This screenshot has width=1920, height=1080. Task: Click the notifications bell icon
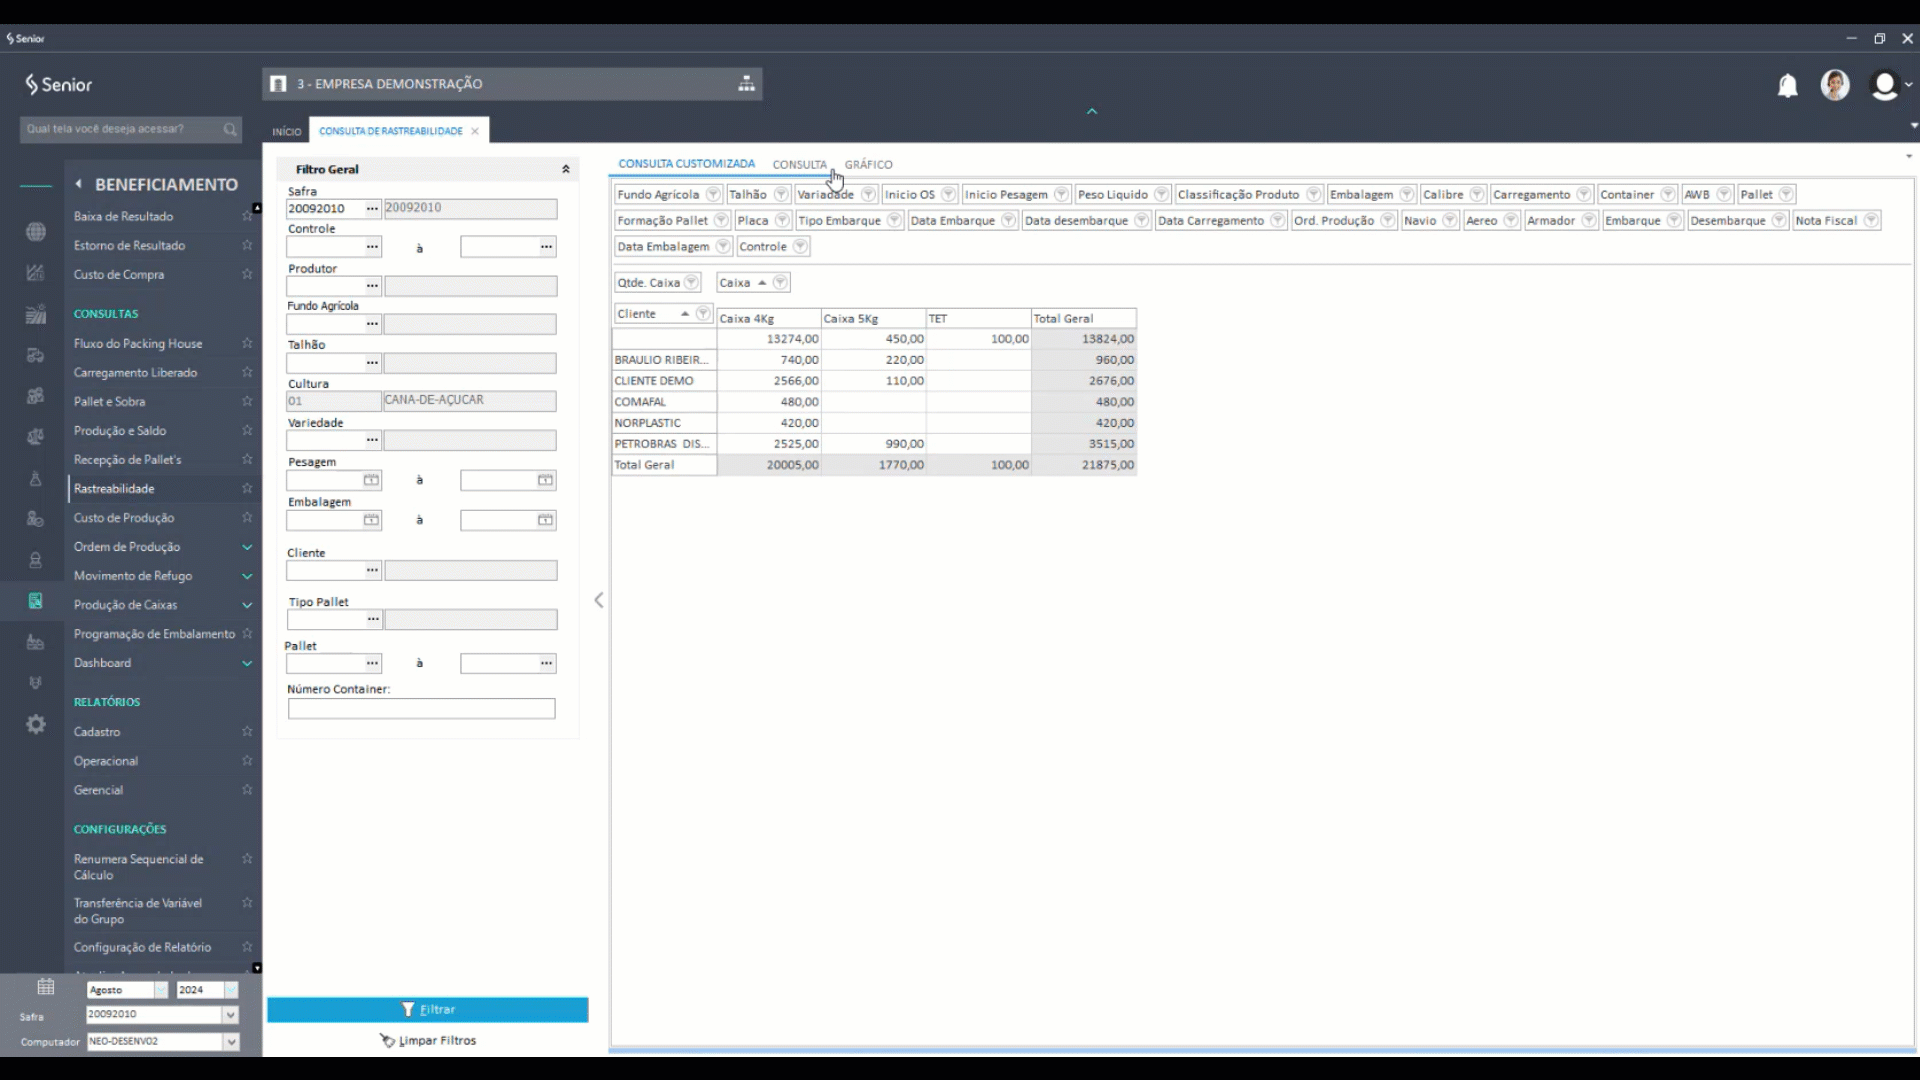pos(1787,86)
